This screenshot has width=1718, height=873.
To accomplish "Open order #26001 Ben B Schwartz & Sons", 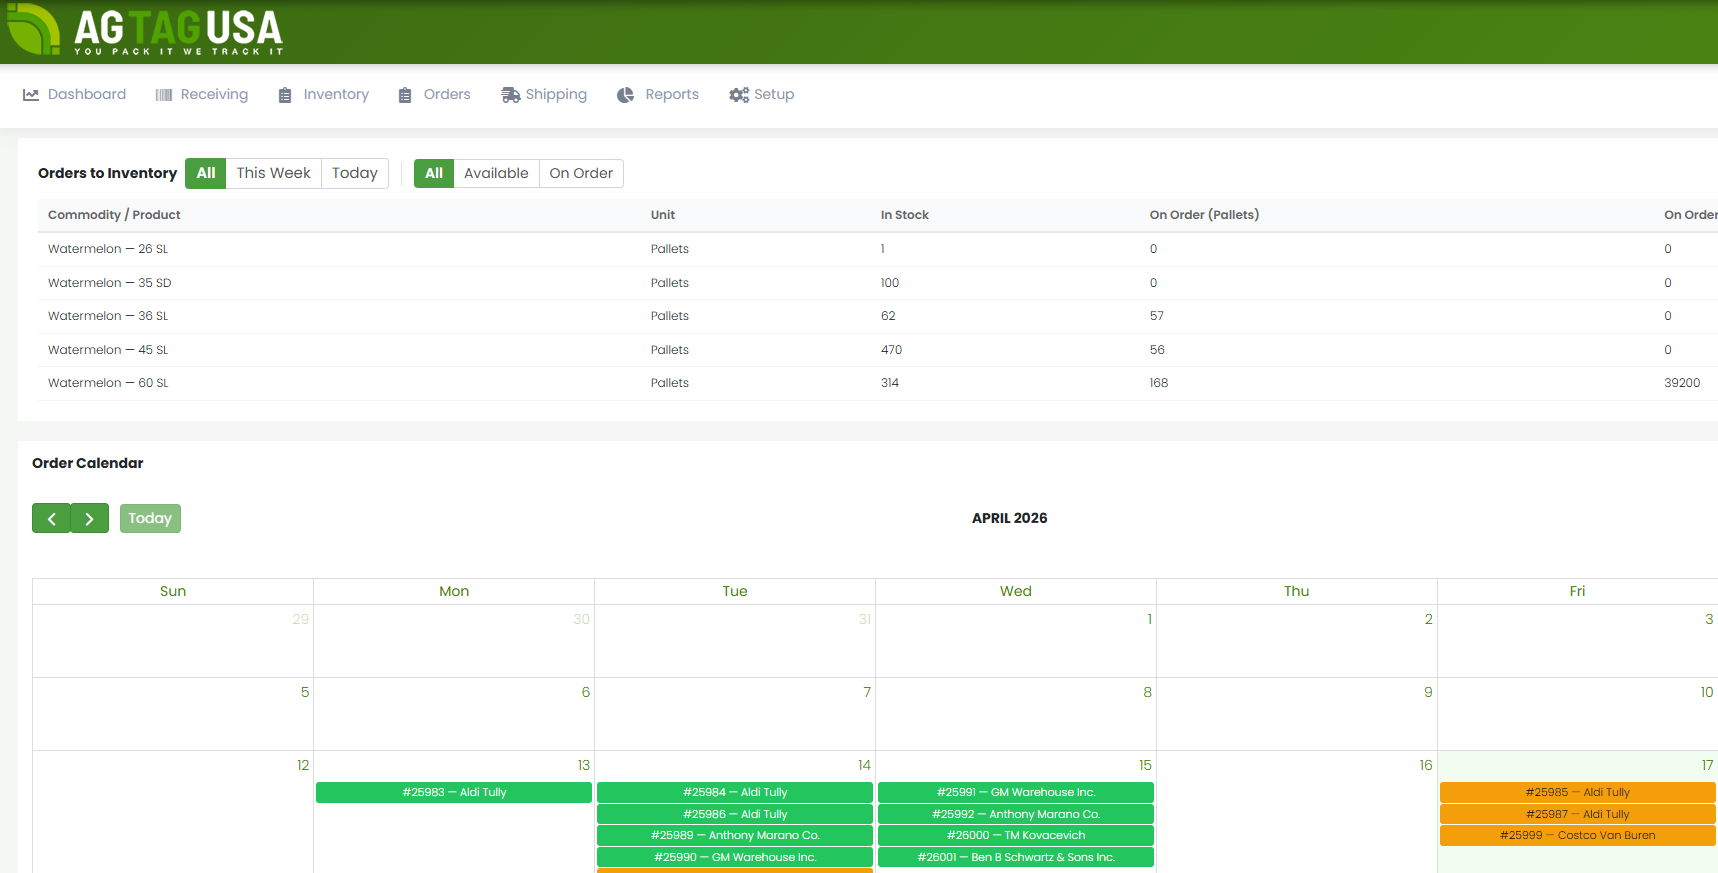I will pyautogui.click(x=1016, y=857).
